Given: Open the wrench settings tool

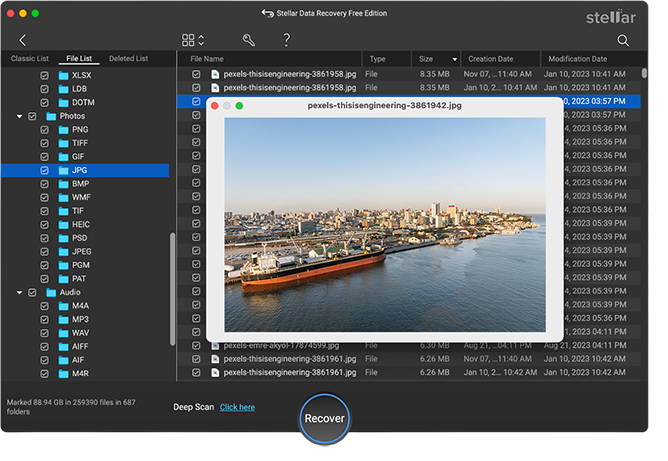Looking at the screenshot, I should point(248,40).
